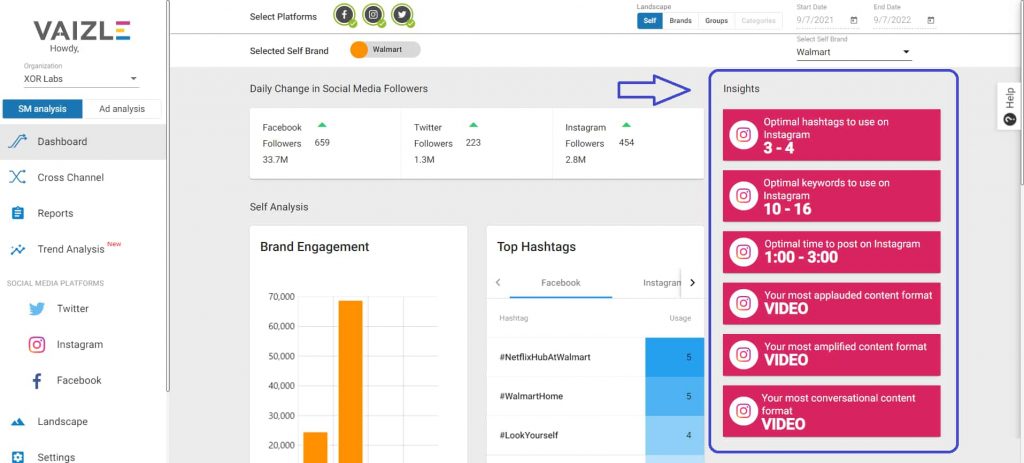Go to next Top Hashtags tab arrow

[692, 283]
